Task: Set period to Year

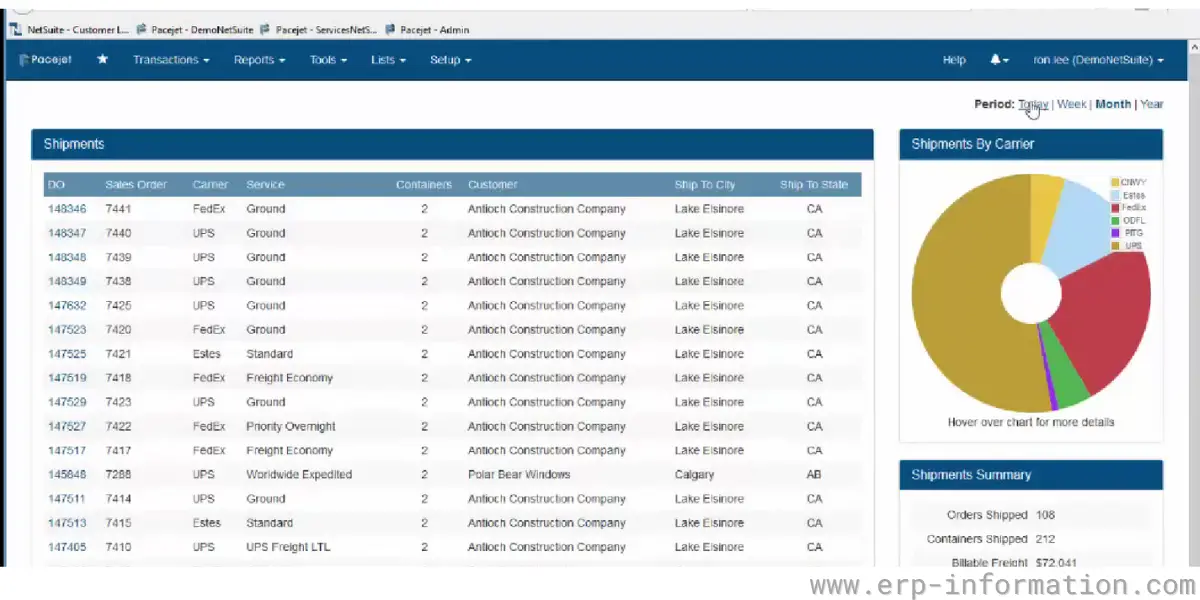Action: point(1152,104)
